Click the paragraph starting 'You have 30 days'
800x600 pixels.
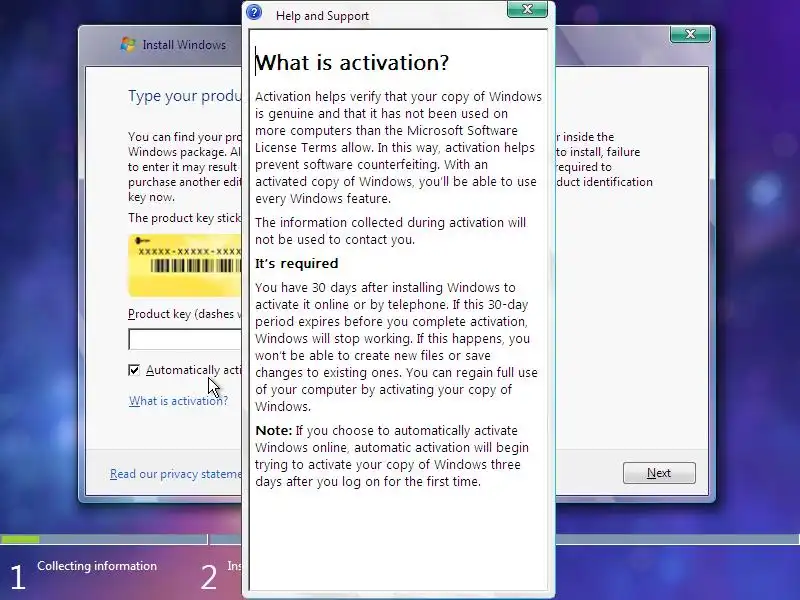(396, 347)
